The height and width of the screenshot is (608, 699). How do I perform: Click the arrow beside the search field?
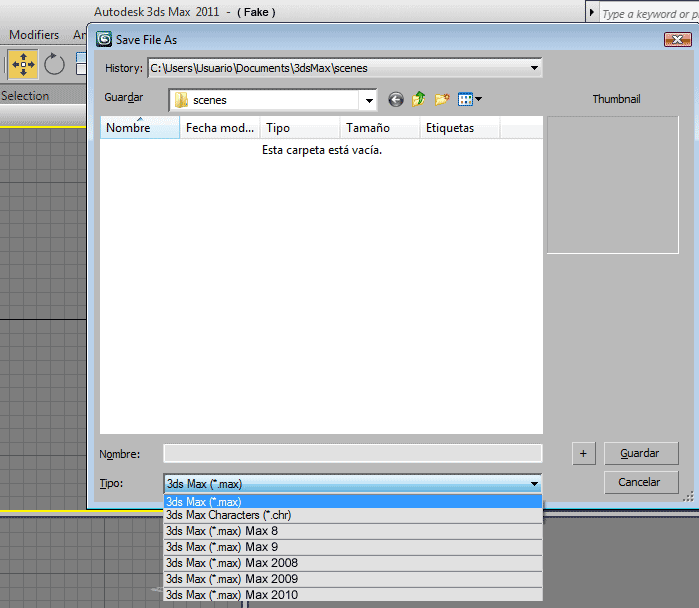tap(592, 12)
